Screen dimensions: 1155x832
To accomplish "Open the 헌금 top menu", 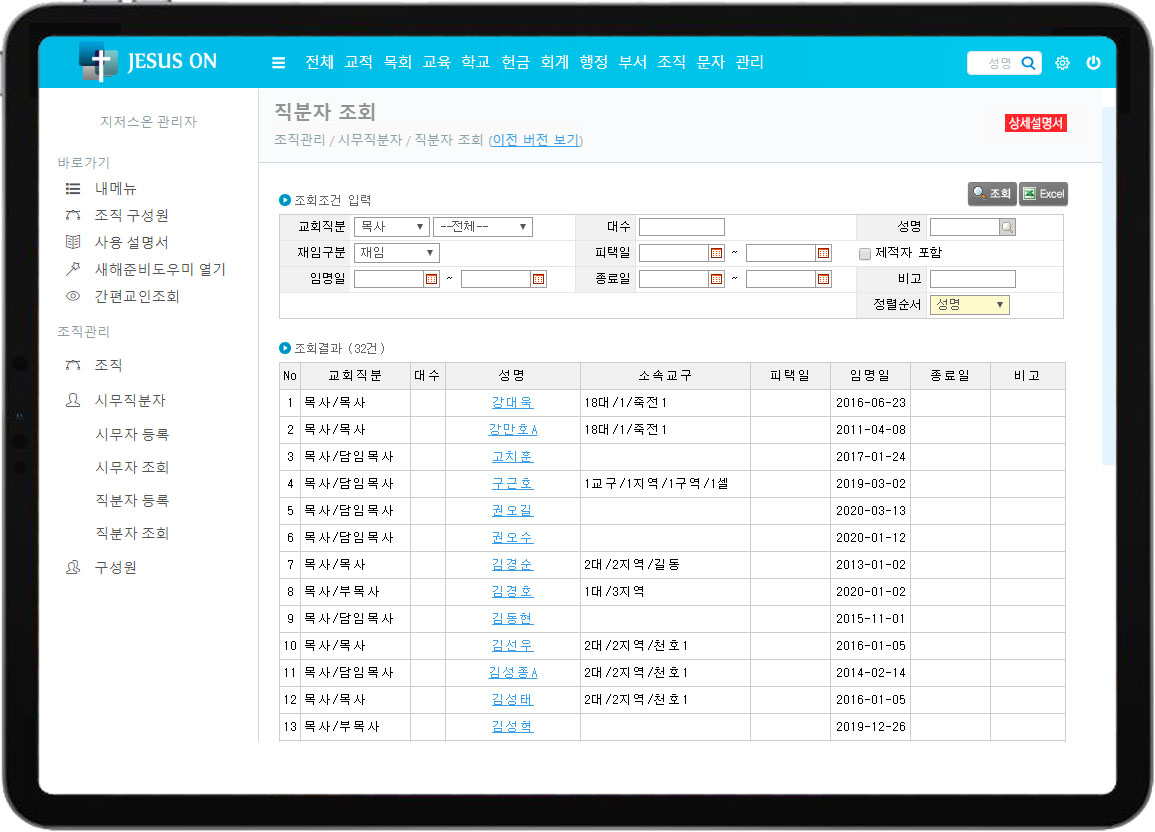I will tap(515, 62).
